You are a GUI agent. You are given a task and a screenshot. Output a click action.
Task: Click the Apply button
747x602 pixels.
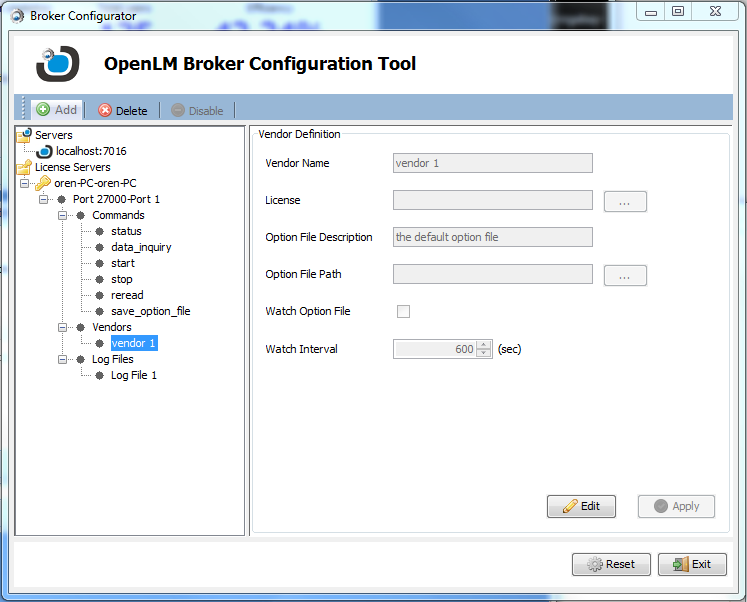[676, 506]
